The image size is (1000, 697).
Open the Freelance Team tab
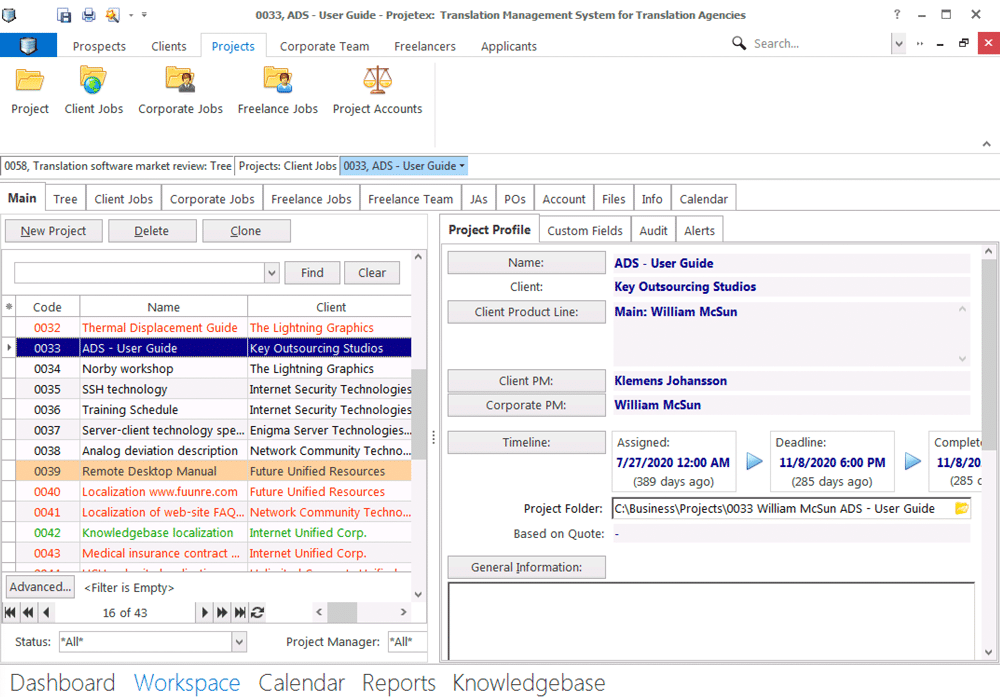click(410, 199)
